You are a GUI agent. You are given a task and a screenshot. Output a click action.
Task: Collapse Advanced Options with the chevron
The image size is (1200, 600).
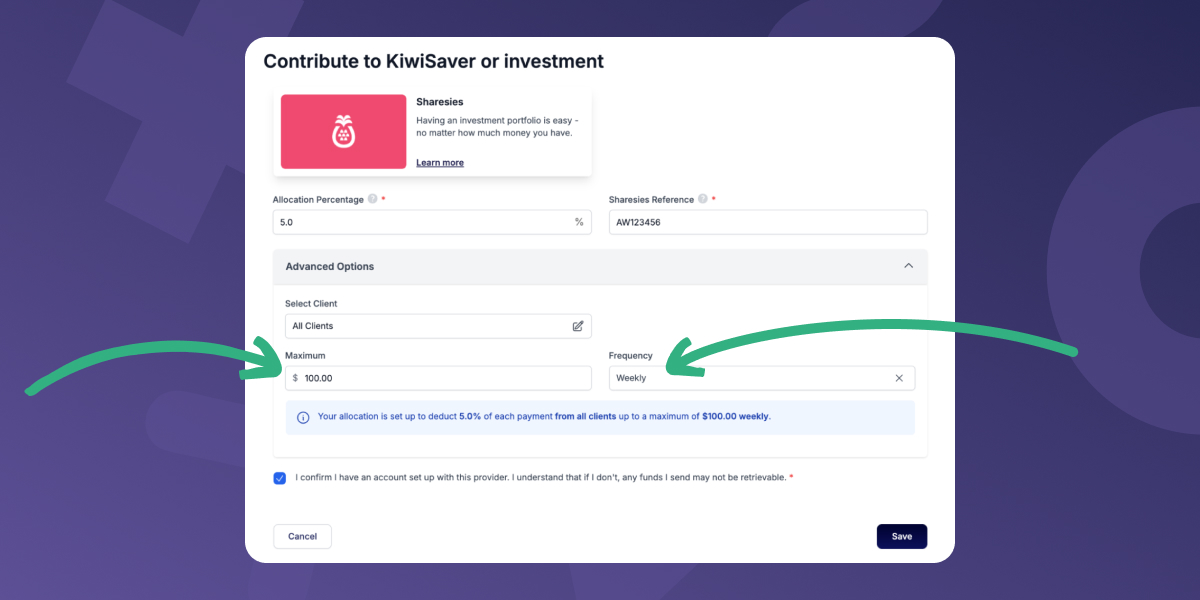pyautogui.click(x=909, y=266)
